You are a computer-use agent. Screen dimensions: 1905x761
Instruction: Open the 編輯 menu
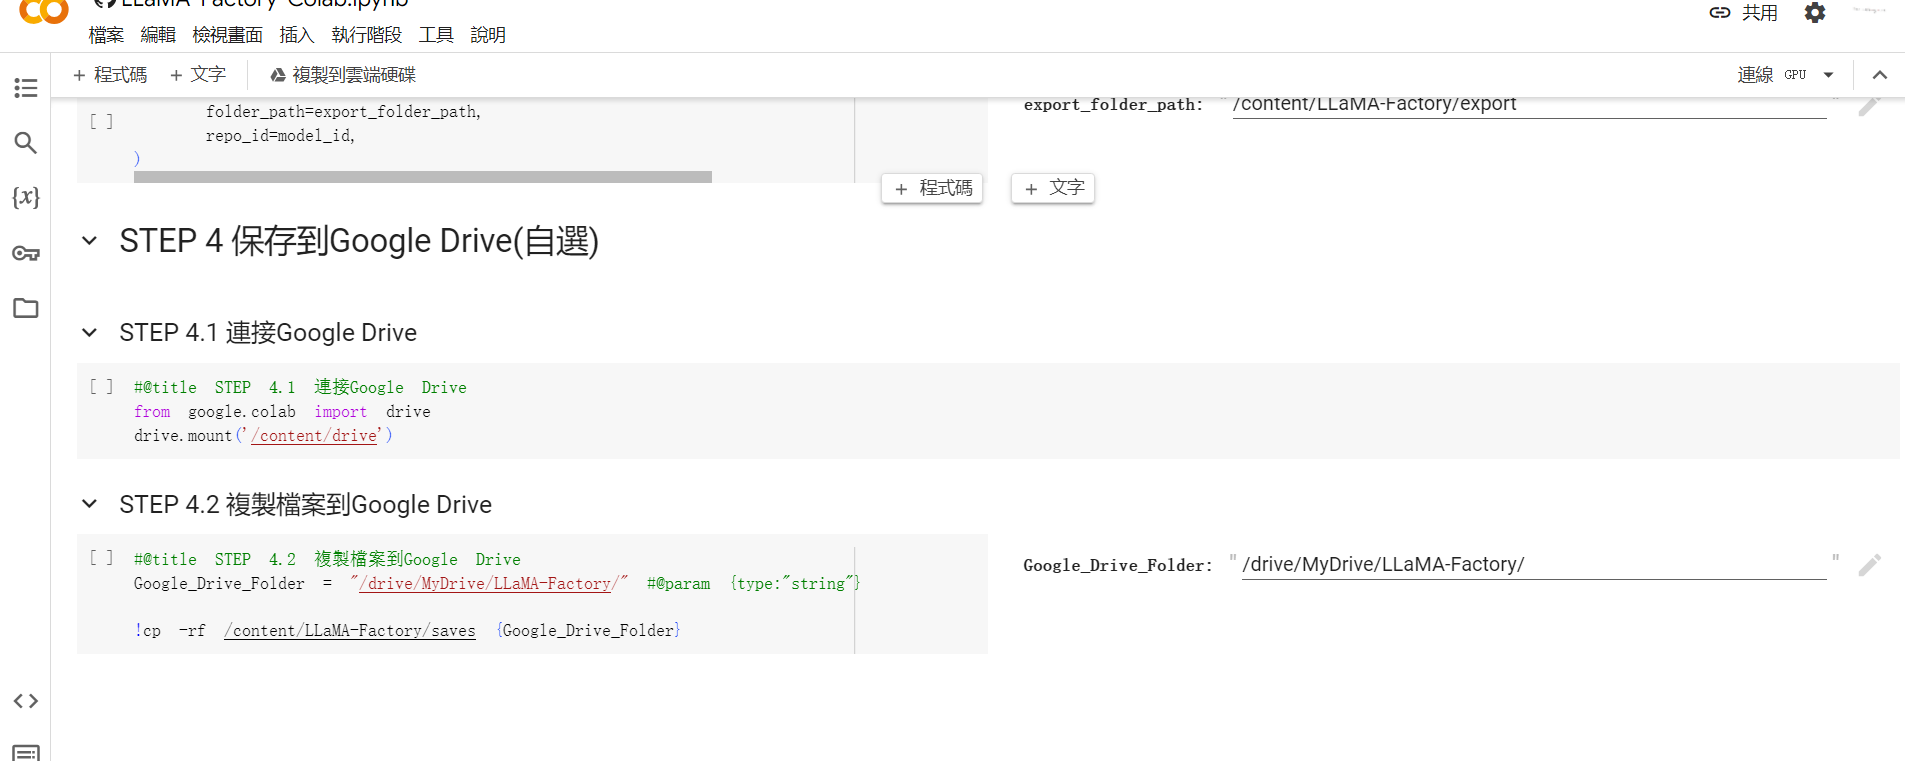(x=158, y=35)
